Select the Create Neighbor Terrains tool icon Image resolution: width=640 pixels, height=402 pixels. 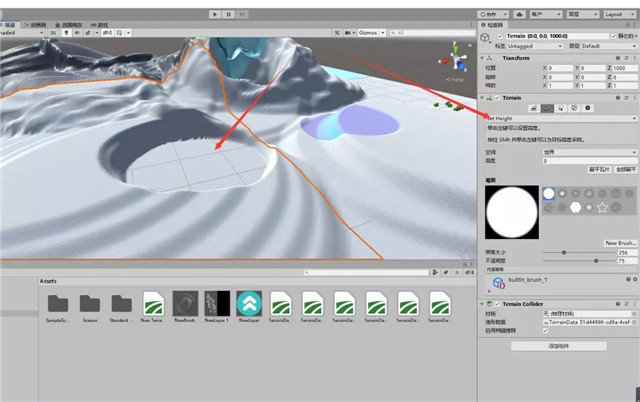pos(533,107)
